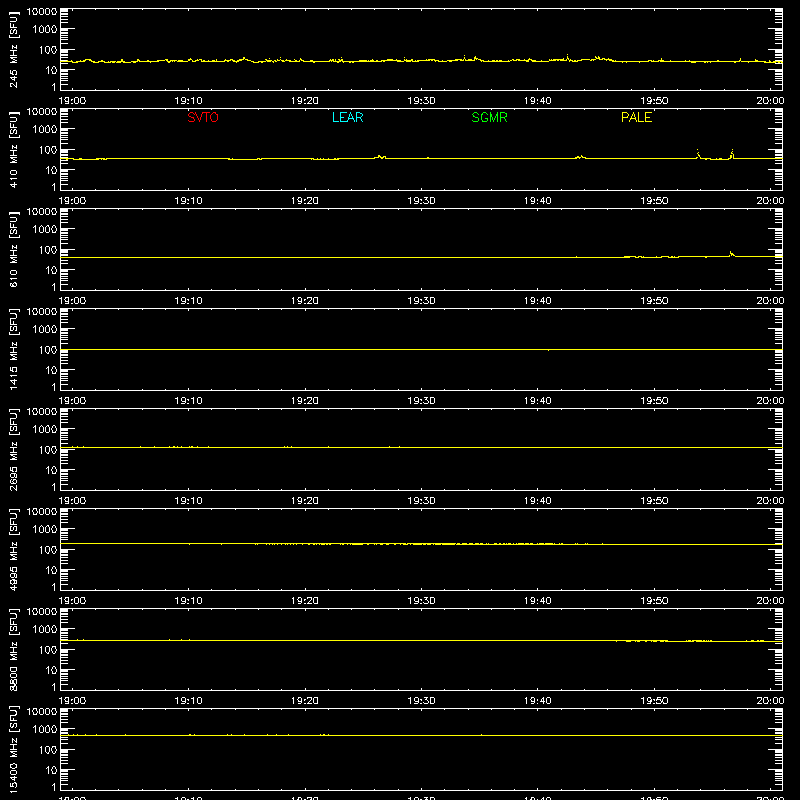
Task: Click the cyan LEAR station label
Action: [347, 117]
